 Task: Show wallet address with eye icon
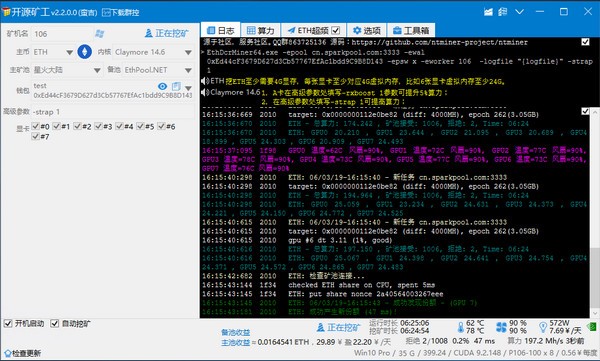[x=163, y=87]
